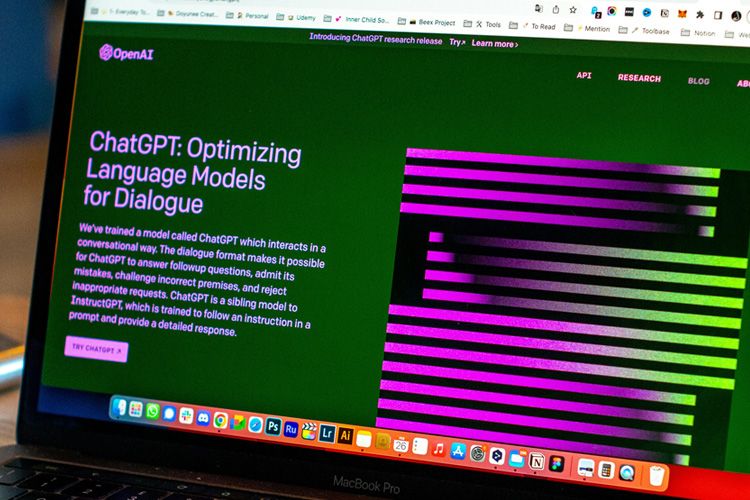This screenshot has width=750, height=500.
Task: Open Calendar showing 26 in the dock
Action: click(x=401, y=445)
